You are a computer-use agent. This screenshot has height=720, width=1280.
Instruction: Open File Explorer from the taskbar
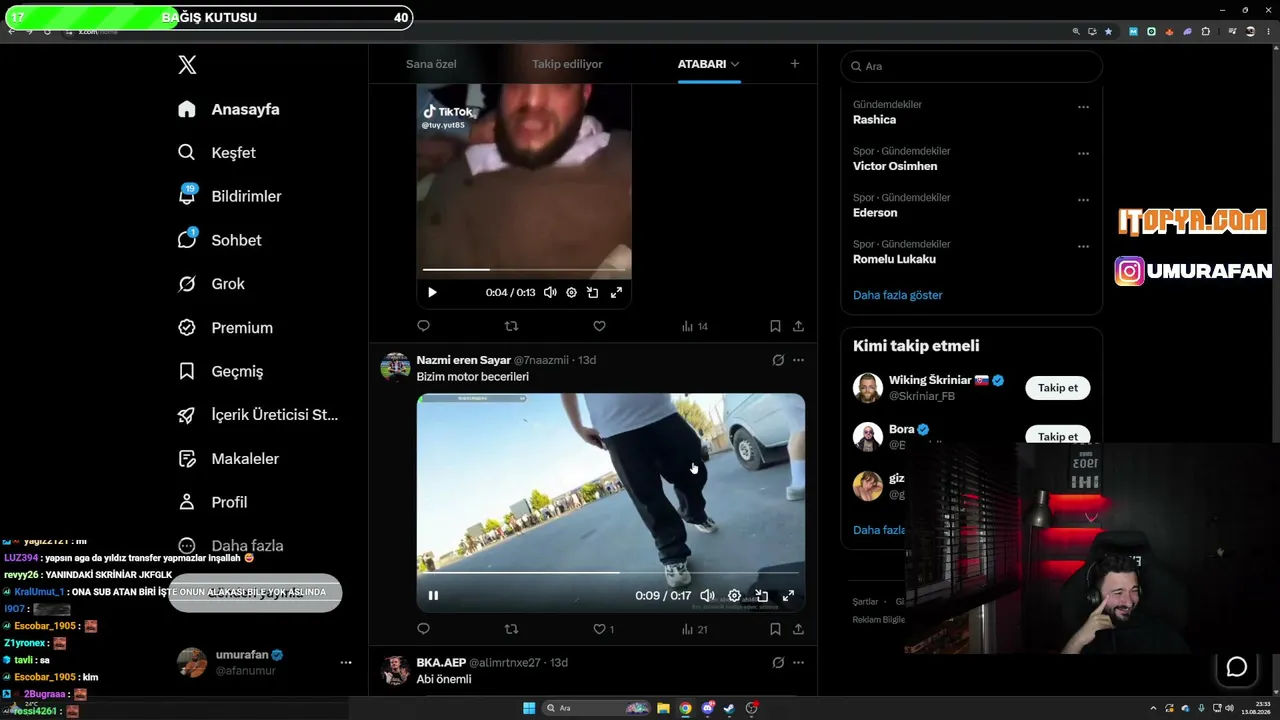[663, 708]
